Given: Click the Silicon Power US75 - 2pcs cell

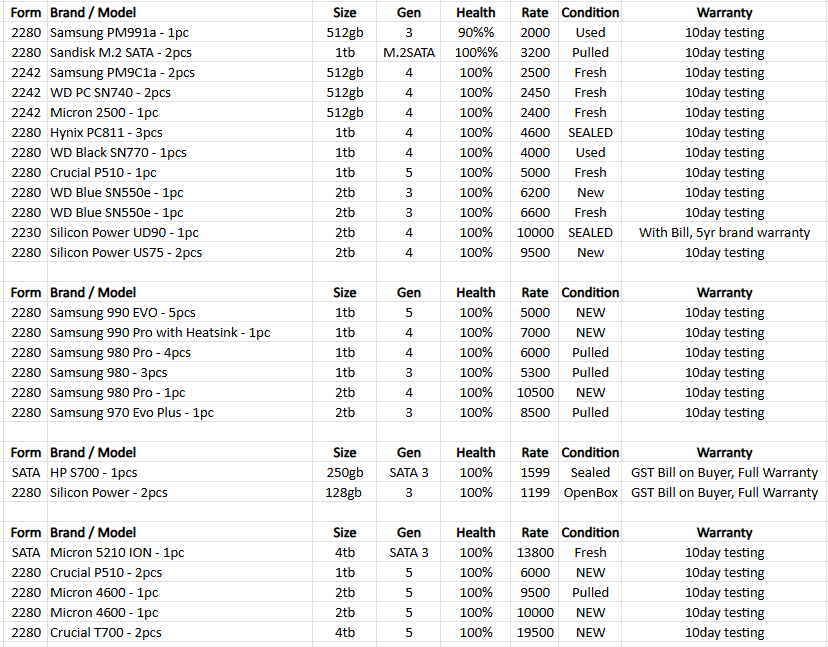Looking at the screenshot, I should (x=126, y=252).
